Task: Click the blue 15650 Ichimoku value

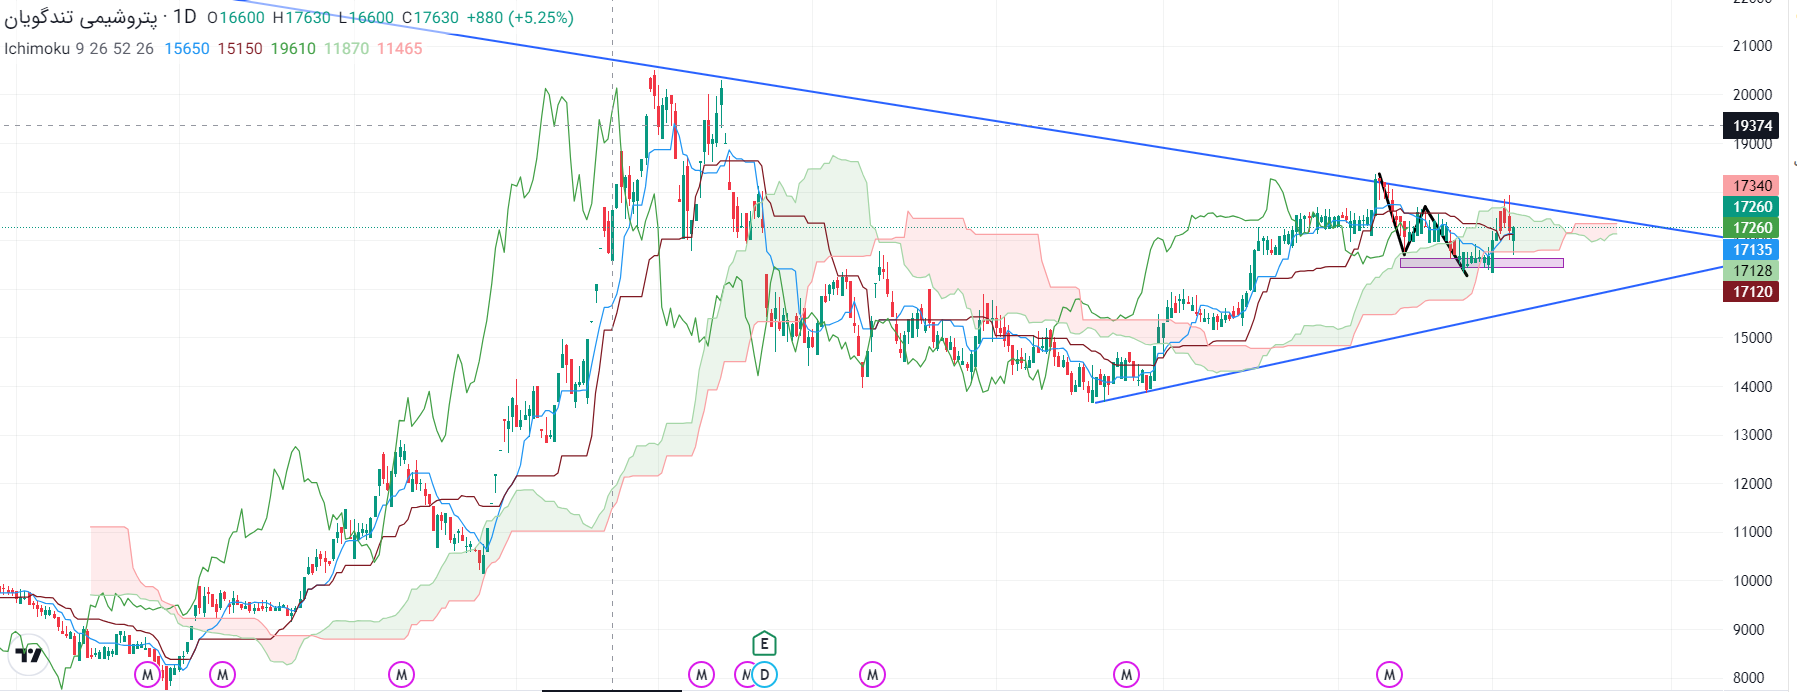Action: (187, 48)
